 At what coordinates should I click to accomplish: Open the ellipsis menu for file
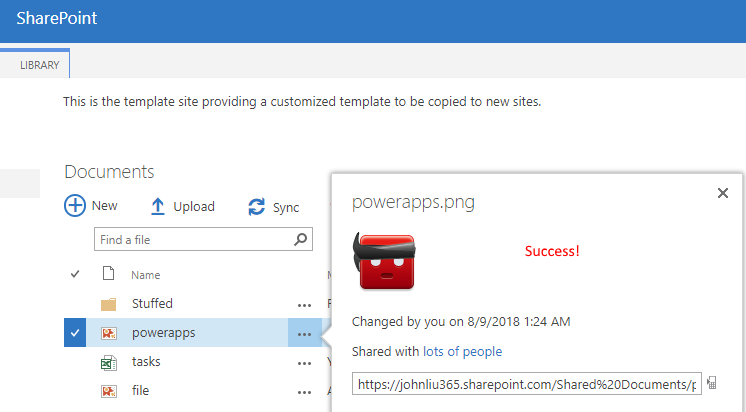(x=304, y=391)
